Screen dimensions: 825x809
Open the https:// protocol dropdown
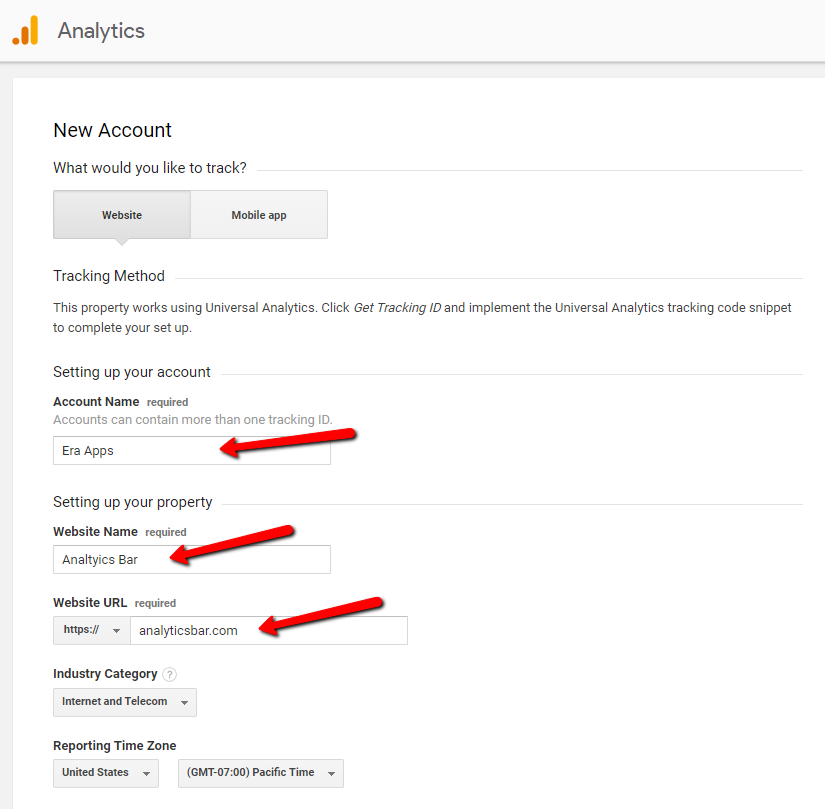[x=92, y=630]
